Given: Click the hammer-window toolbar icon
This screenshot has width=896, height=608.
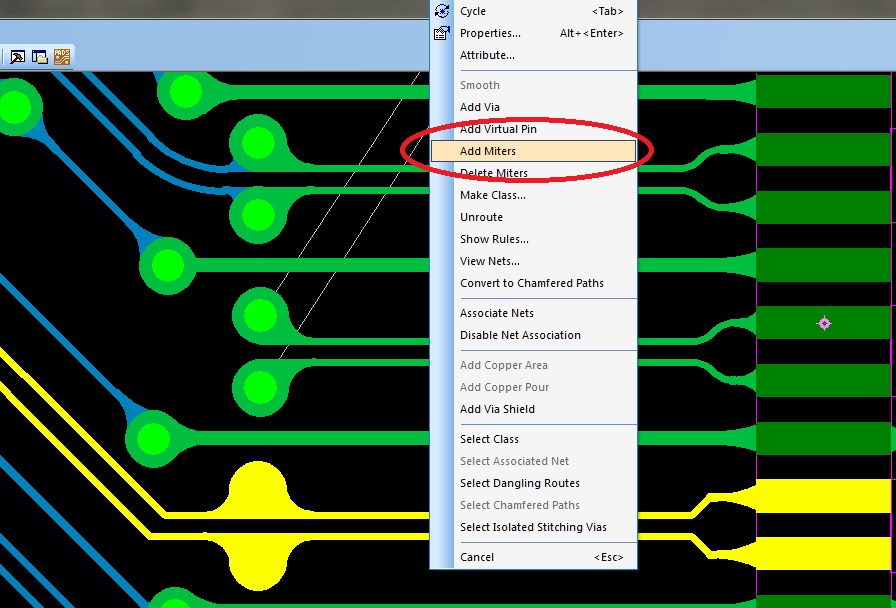Looking at the screenshot, I should tap(18, 57).
